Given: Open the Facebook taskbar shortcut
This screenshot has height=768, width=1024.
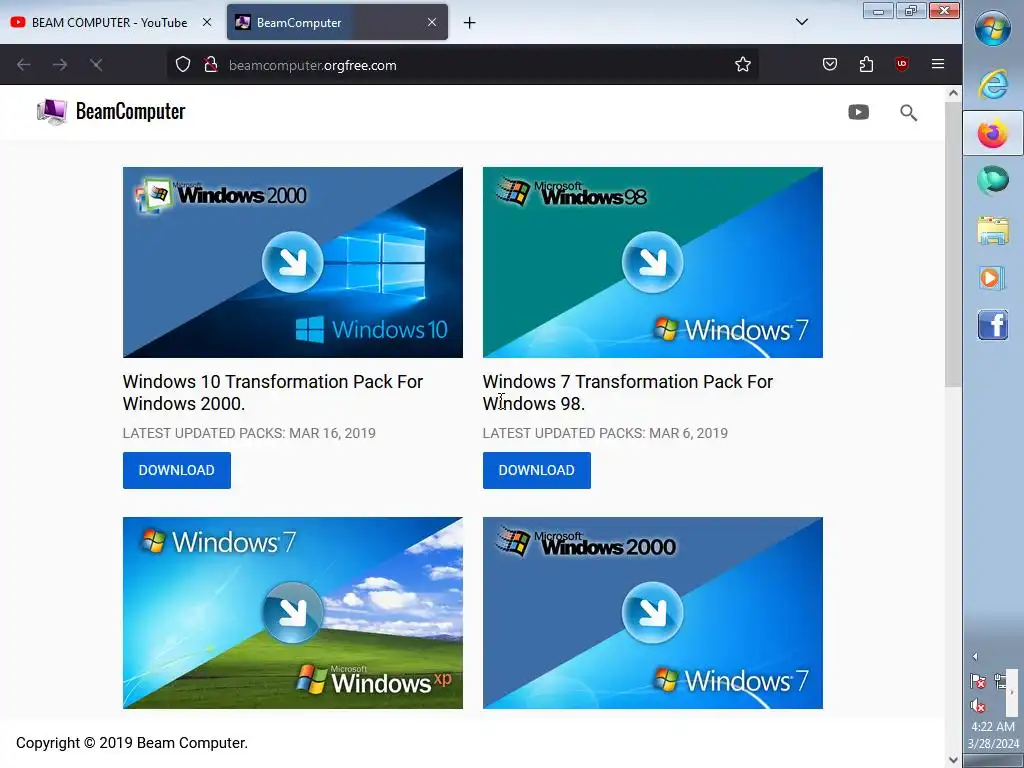Looking at the screenshot, I should pos(993,325).
